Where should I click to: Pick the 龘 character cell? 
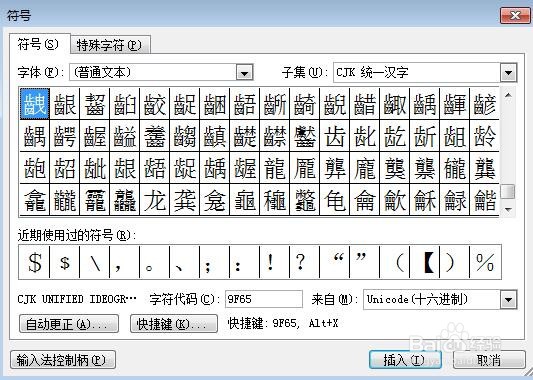point(125,200)
